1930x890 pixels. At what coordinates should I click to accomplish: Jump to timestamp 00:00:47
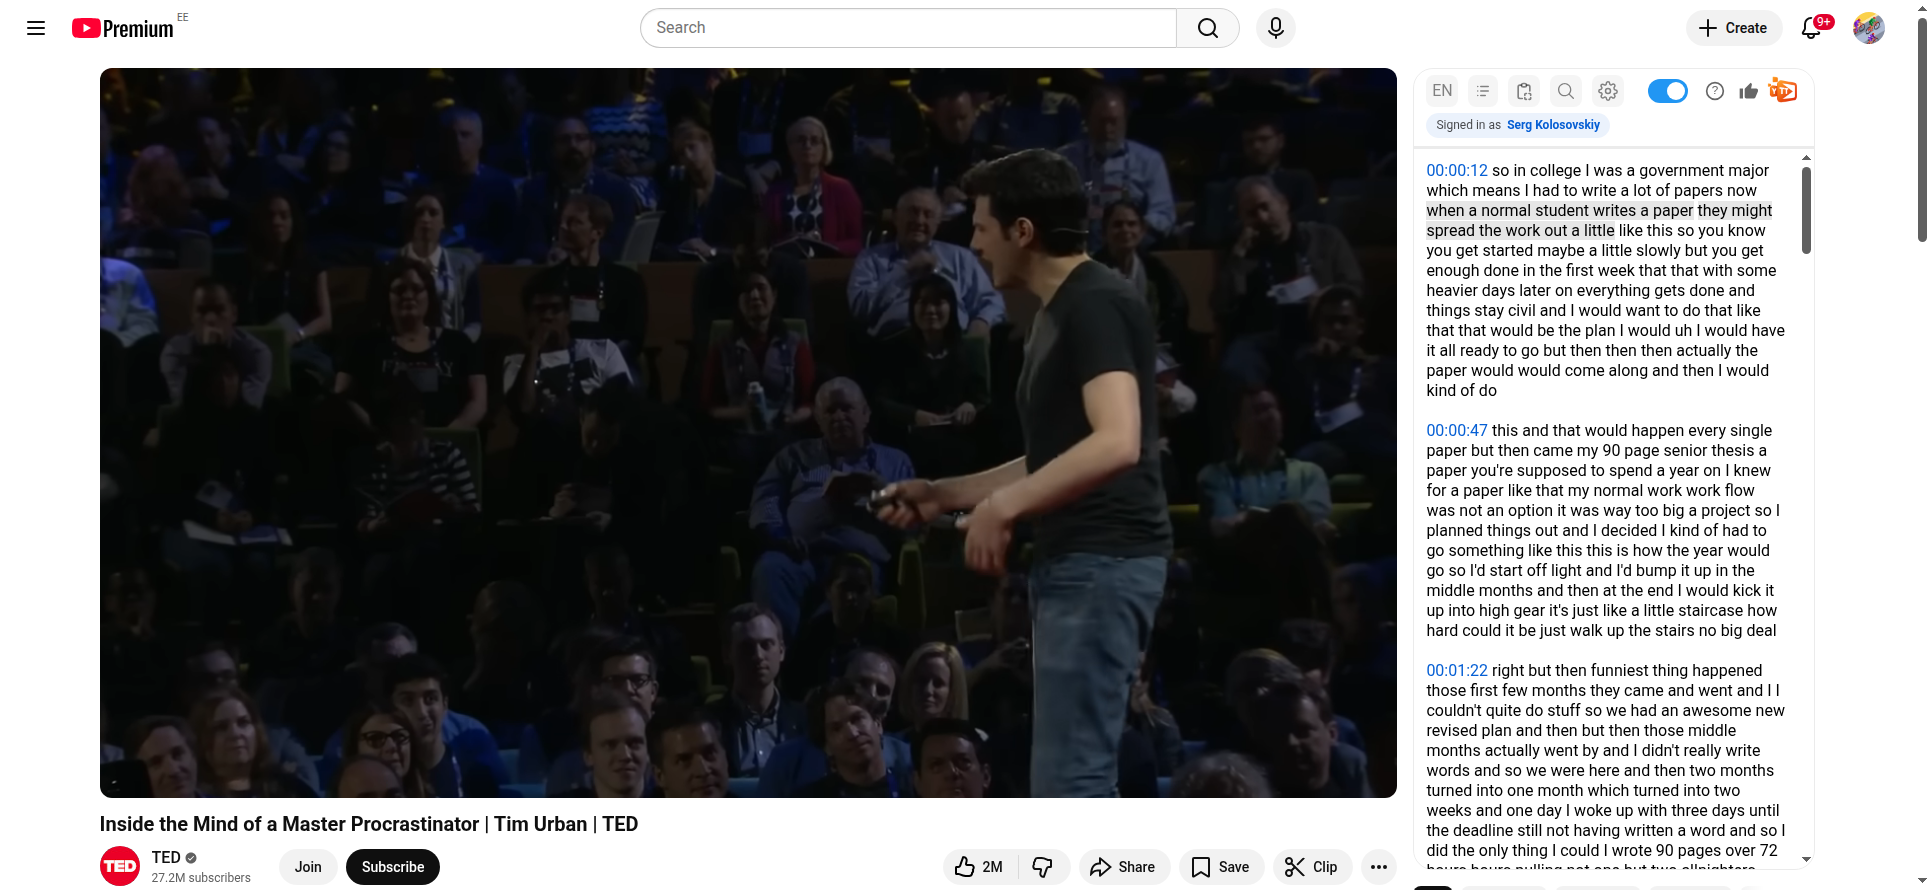point(1457,430)
